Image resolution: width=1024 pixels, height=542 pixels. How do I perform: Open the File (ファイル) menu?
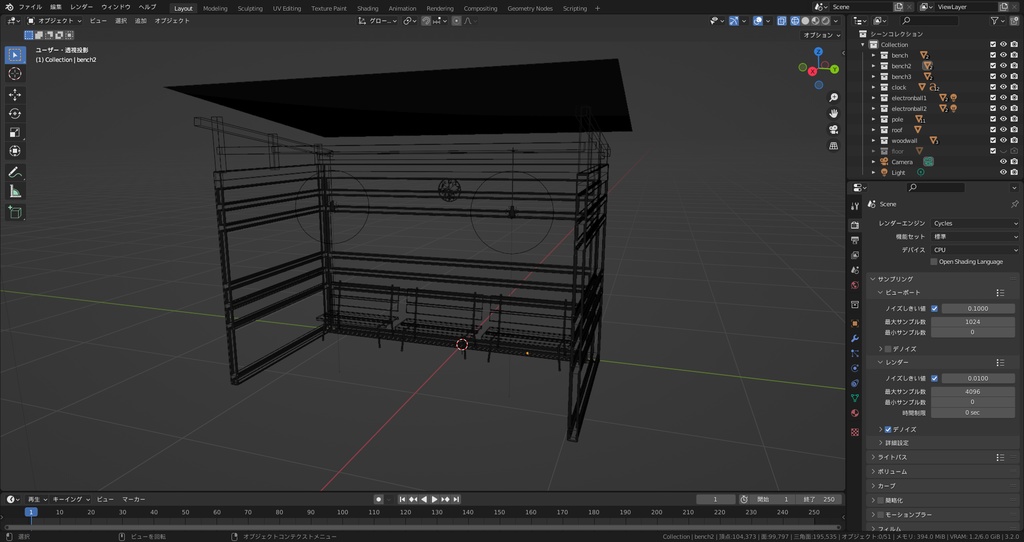(x=30, y=7)
